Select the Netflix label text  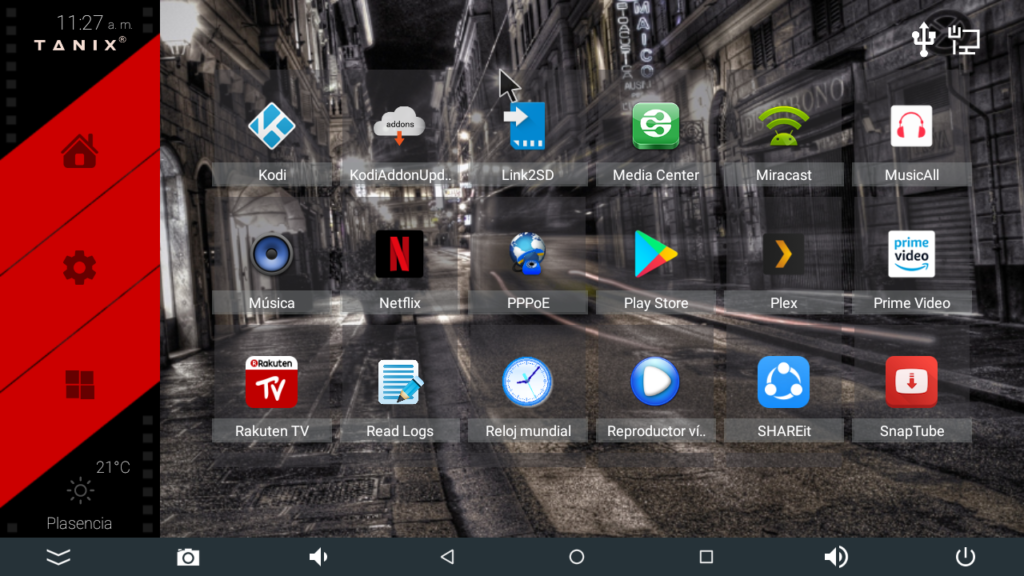click(400, 303)
